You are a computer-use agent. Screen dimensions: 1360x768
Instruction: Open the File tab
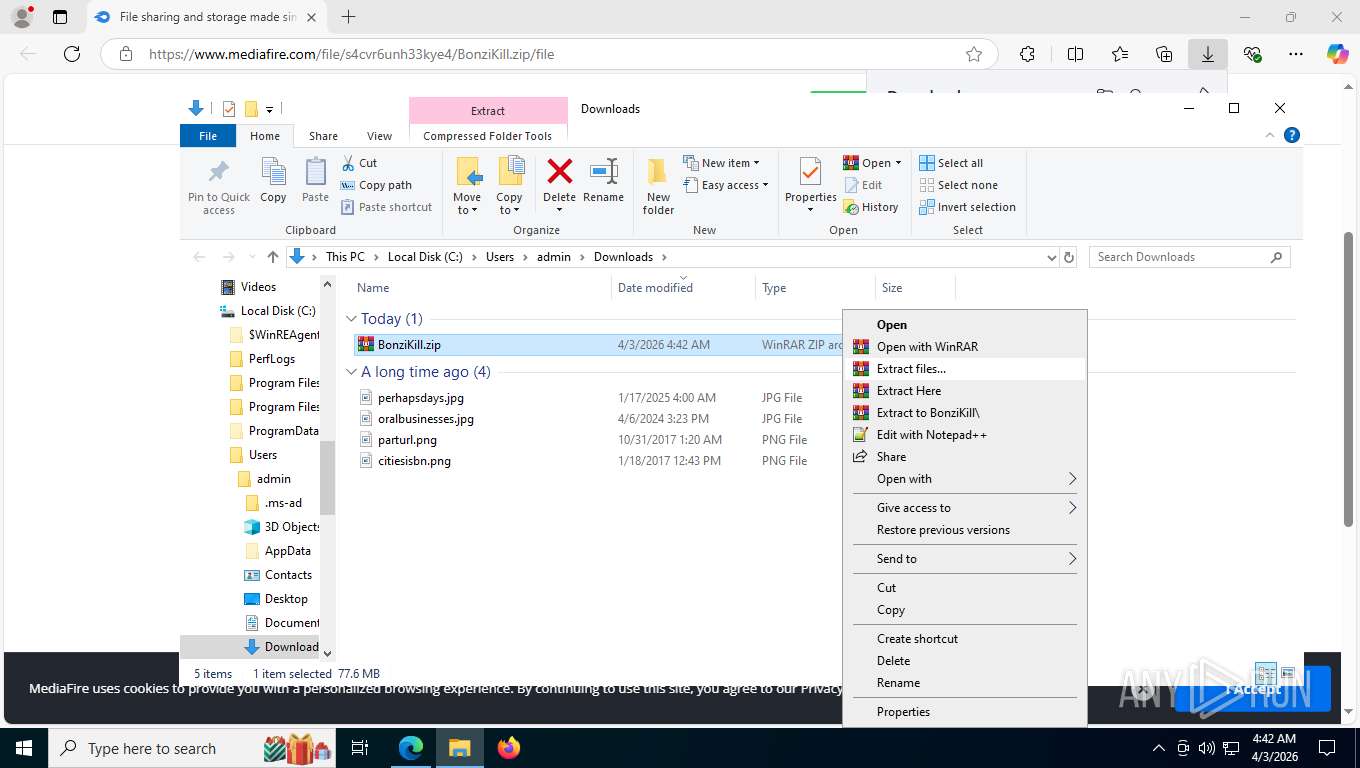(208, 136)
